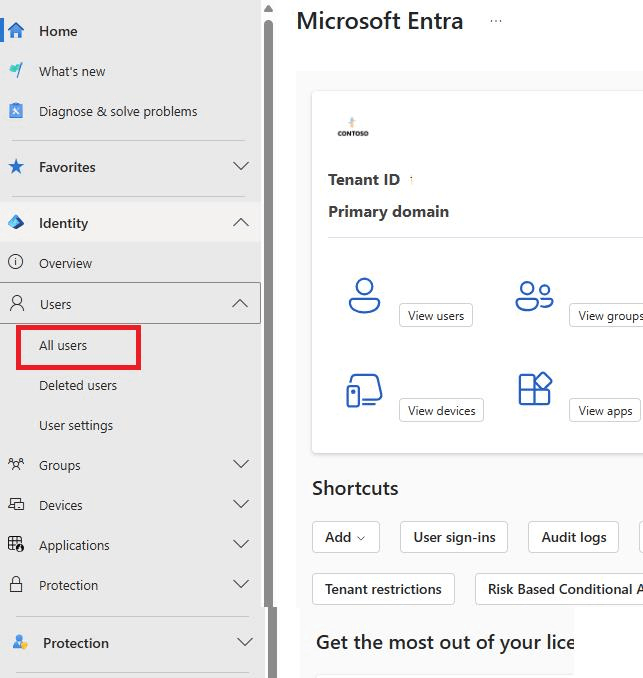
Task: Click the Users person icon in sidebar
Action: coord(17,304)
